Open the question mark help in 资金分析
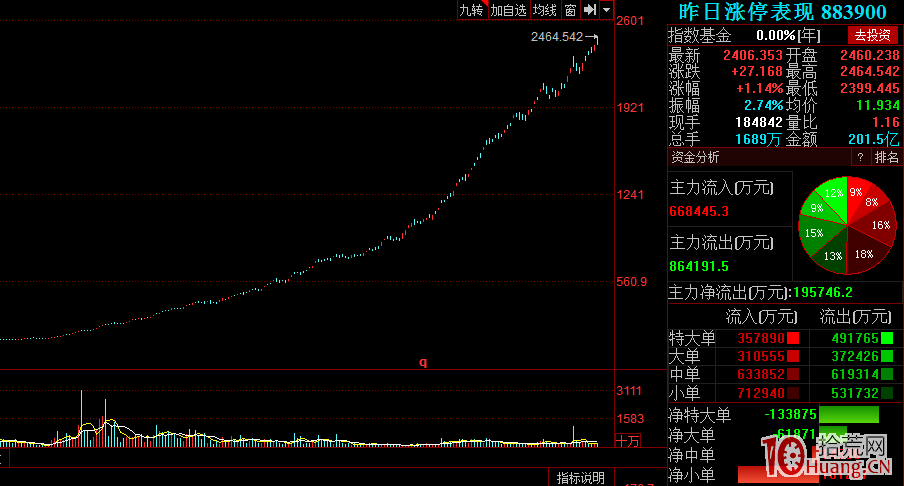904x486 pixels. (x=860, y=157)
